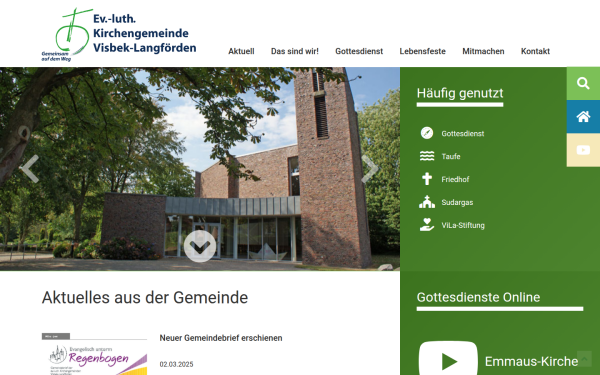Follow the Sudargas quick link text
Viewport: 600px width, 375px height.
click(457, 202)
